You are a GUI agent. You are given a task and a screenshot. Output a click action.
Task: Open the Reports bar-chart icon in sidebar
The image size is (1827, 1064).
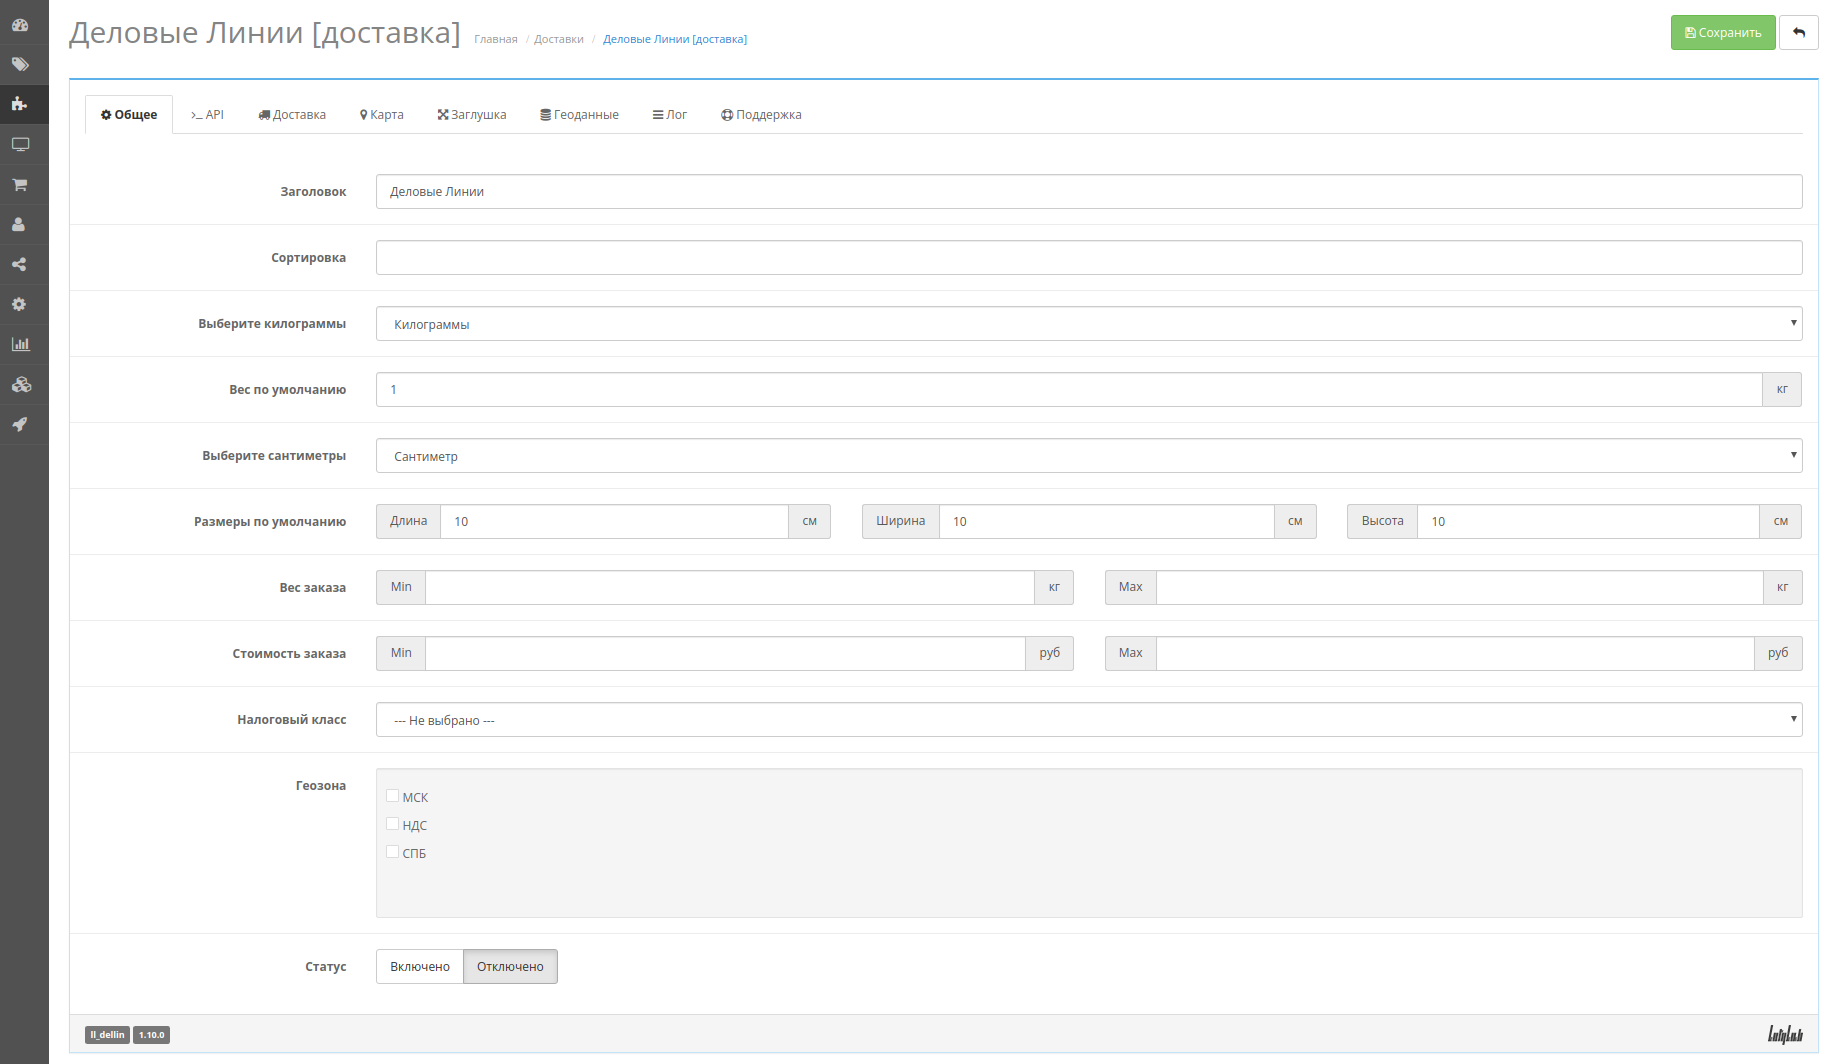point(20,344)
